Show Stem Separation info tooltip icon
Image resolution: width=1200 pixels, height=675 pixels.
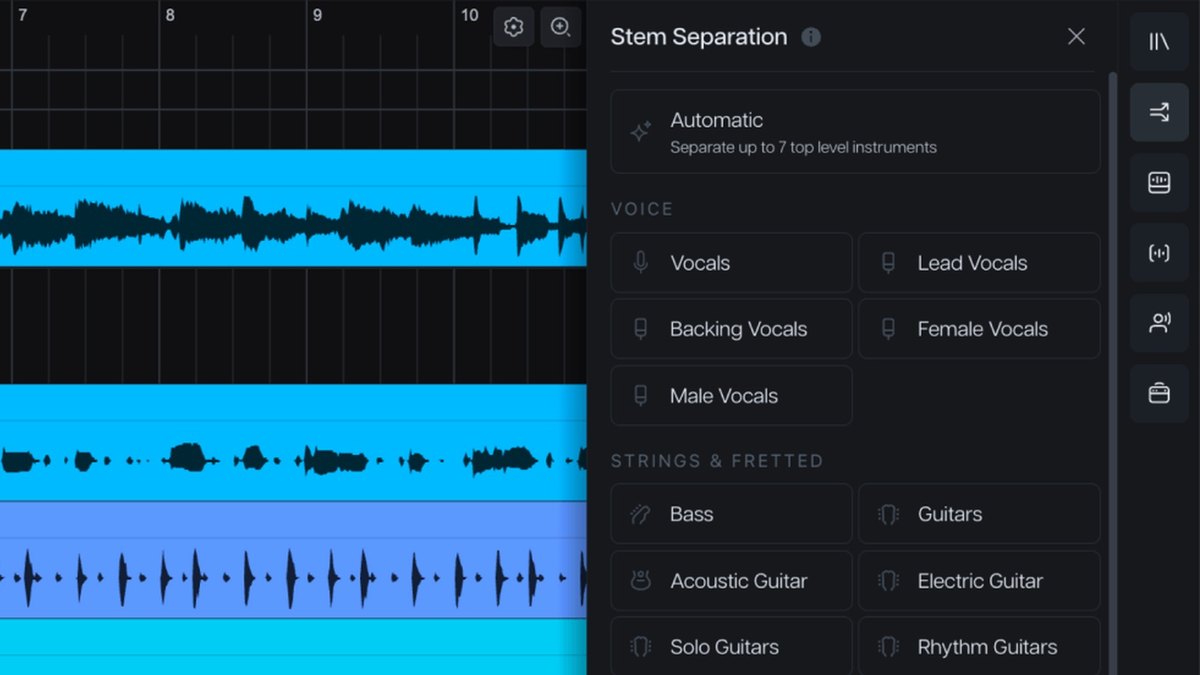[x=811, y=37]
